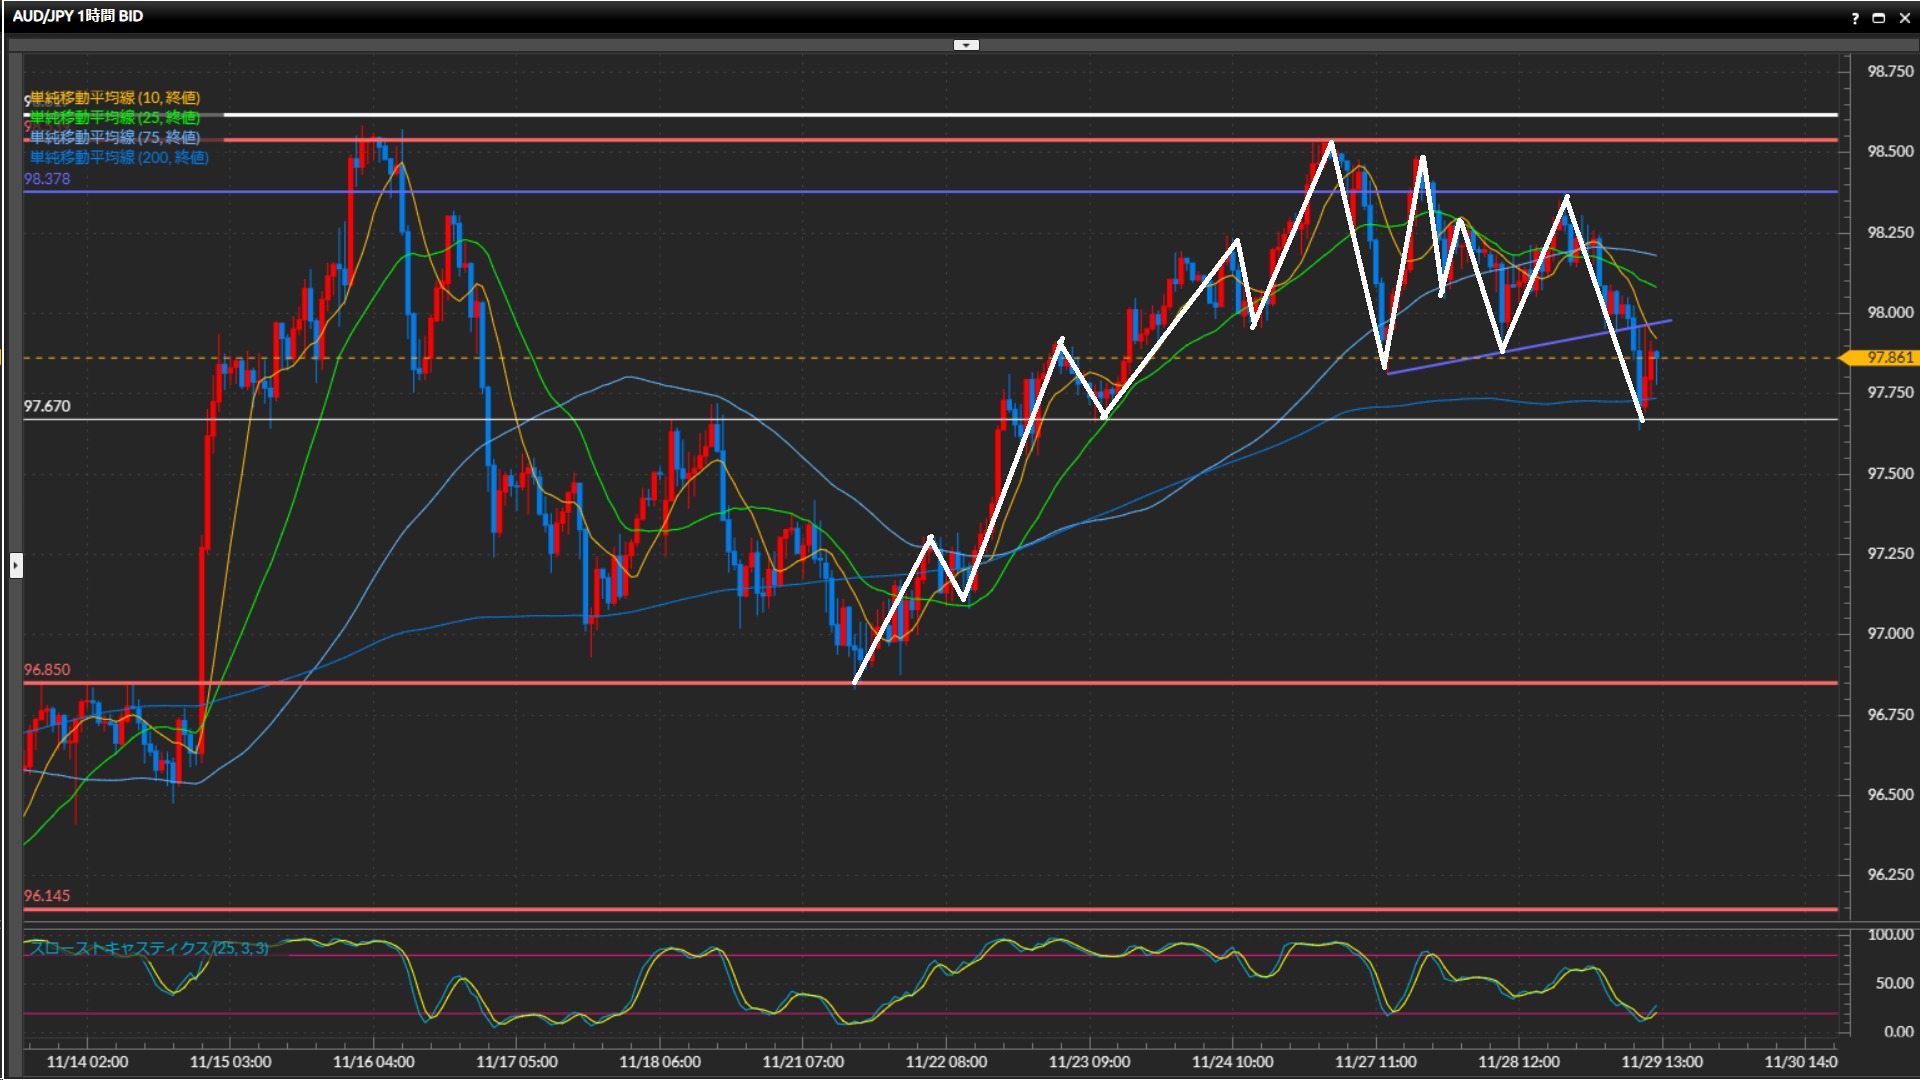Click the 98.750 price axis label

1890,71
